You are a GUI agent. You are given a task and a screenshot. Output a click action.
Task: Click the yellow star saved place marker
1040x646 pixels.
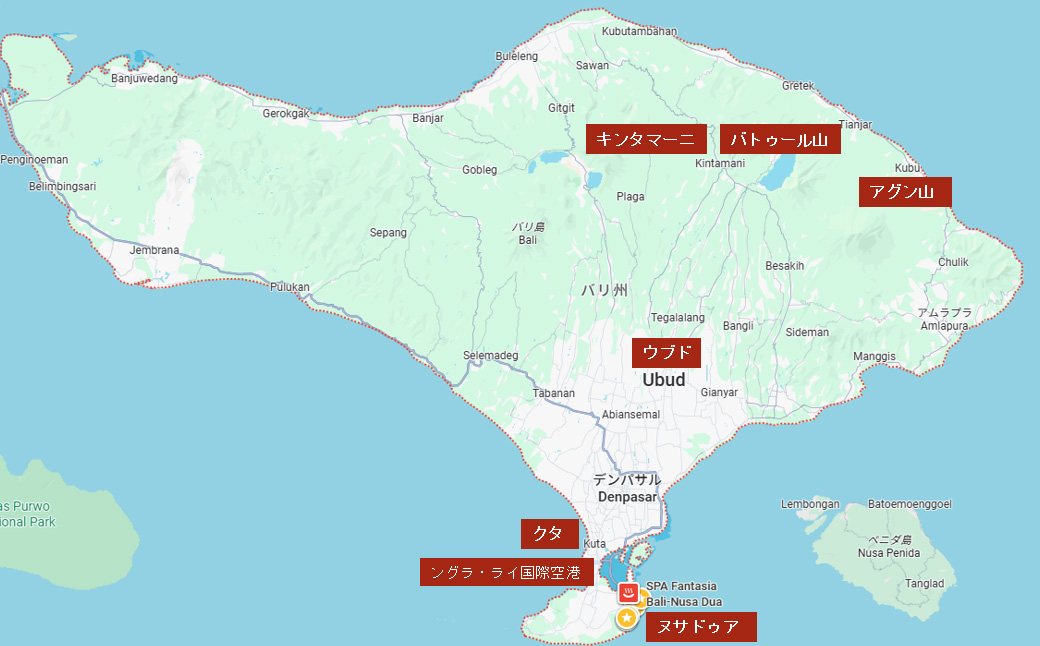627,619
